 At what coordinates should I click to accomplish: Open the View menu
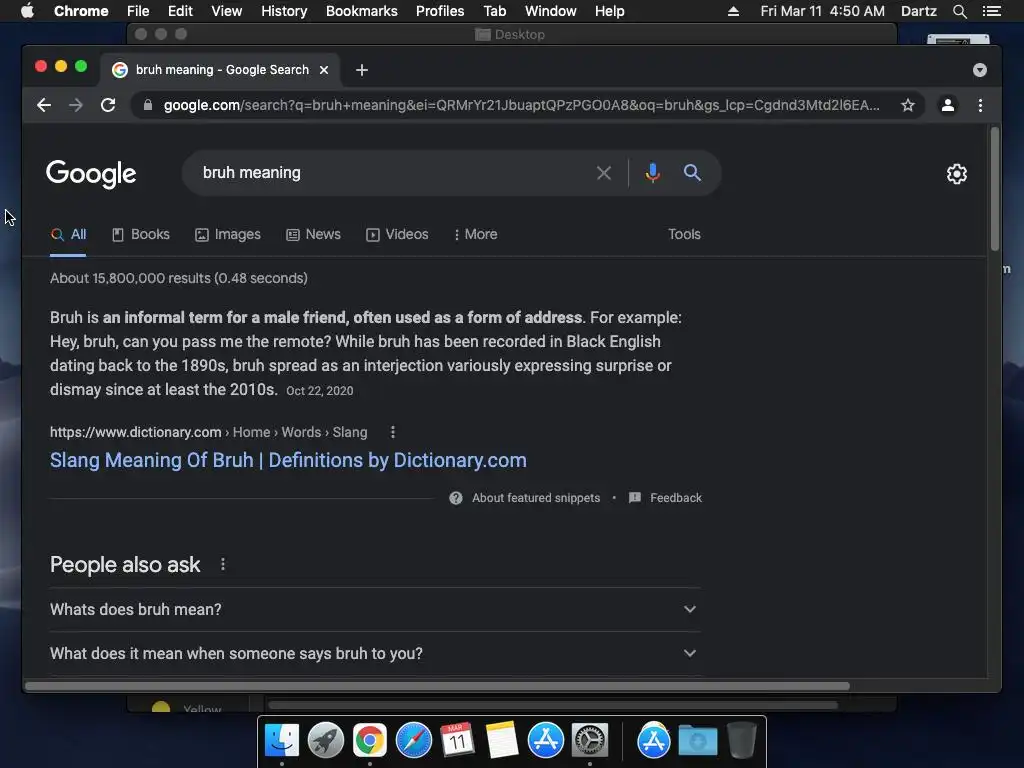[227, 11]
